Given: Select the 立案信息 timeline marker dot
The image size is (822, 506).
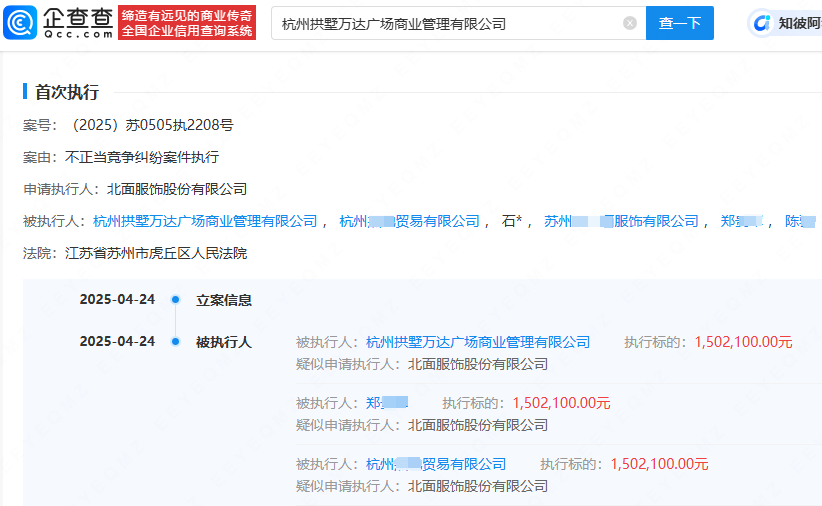Looking at the screenshot, I should [176, 299].
